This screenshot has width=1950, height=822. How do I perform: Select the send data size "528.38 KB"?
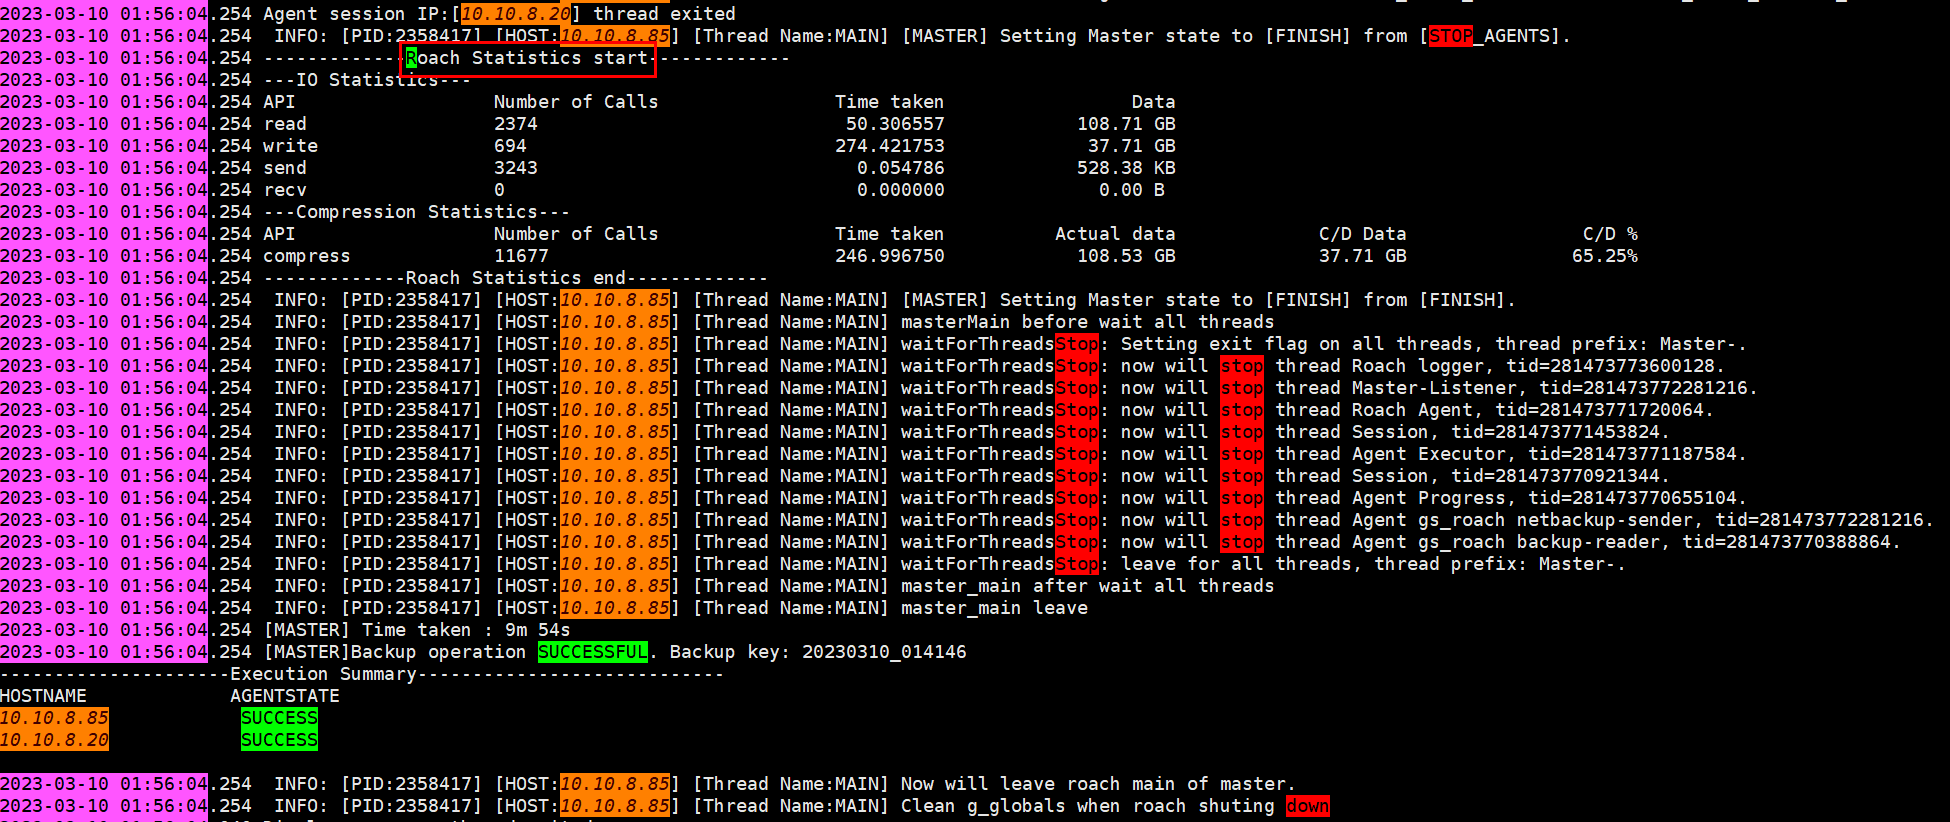click(x=1126, y=168)
